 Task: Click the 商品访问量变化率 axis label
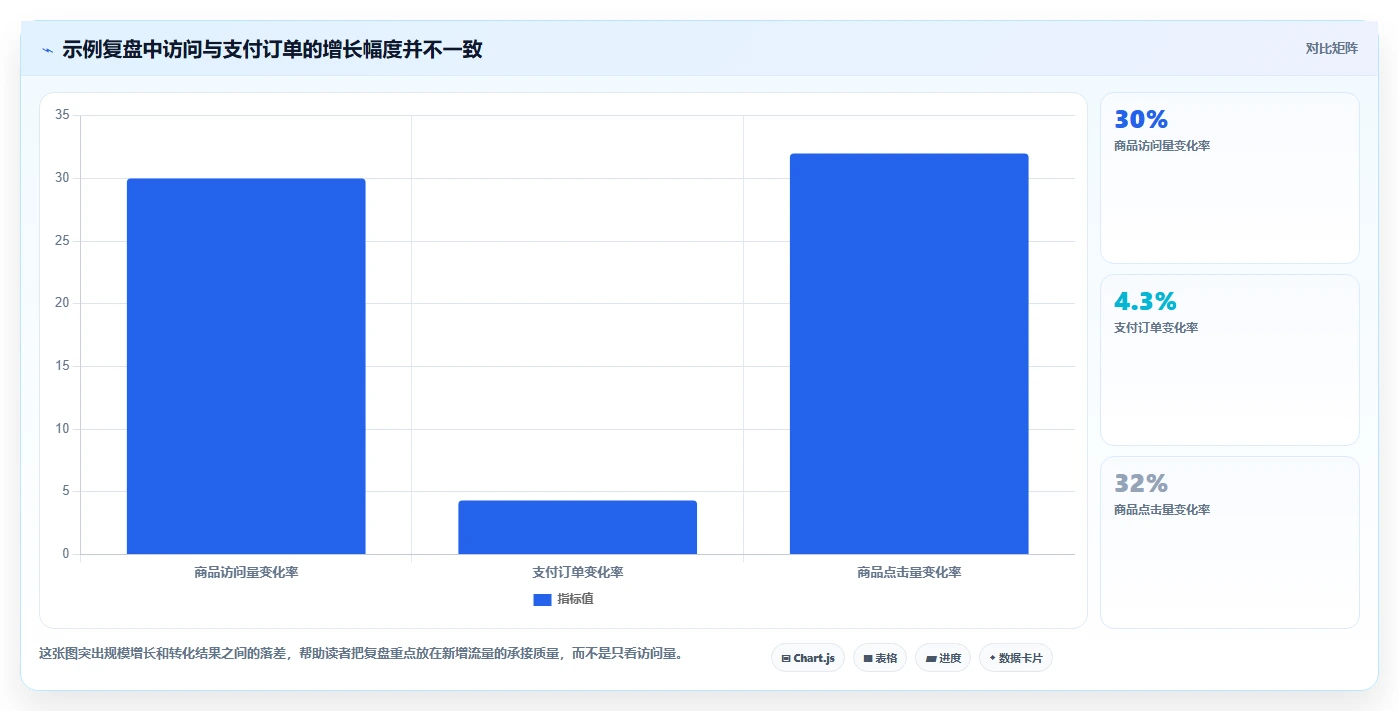[246, 573]
